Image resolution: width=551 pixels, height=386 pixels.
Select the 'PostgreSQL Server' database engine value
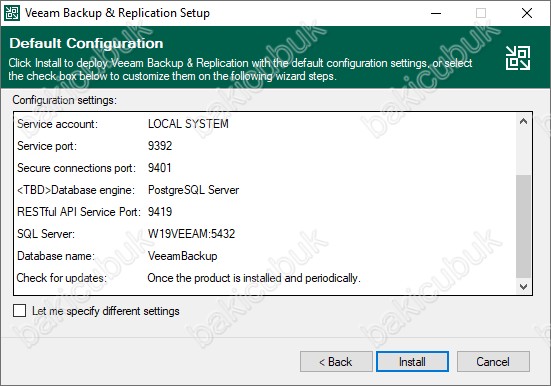193,190
